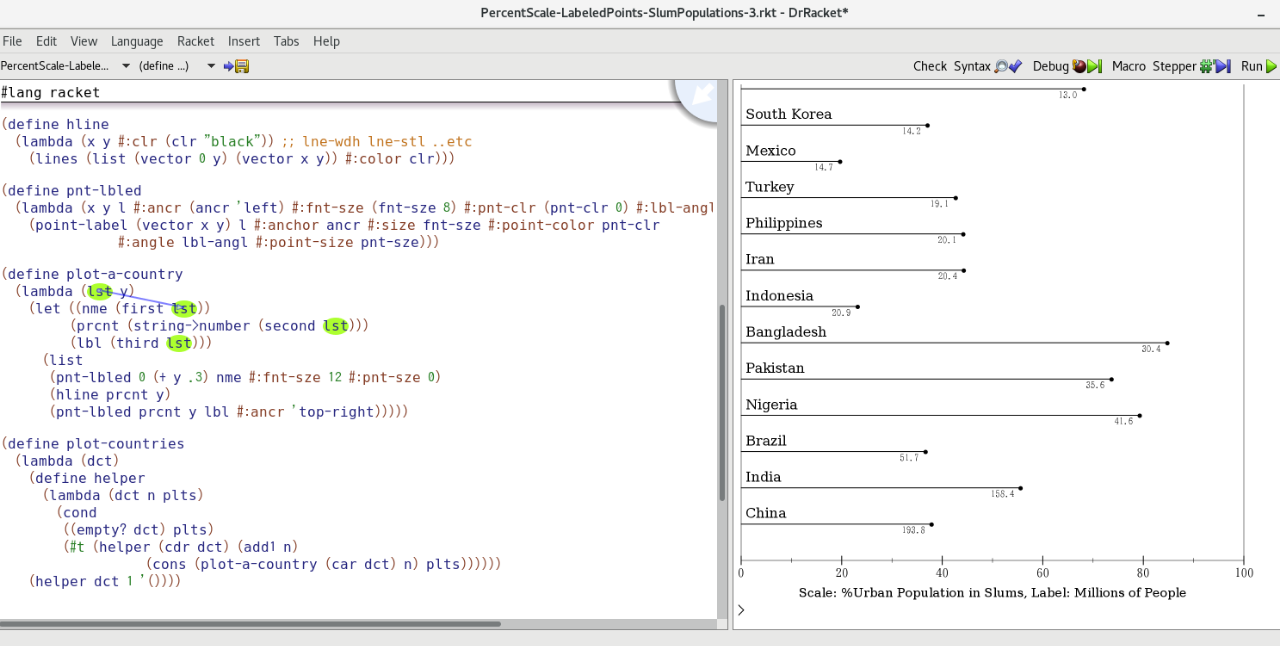Click the definitions pane horizontal scrollbar
This screenshot has width=1280, height=646.
[250, 624]
